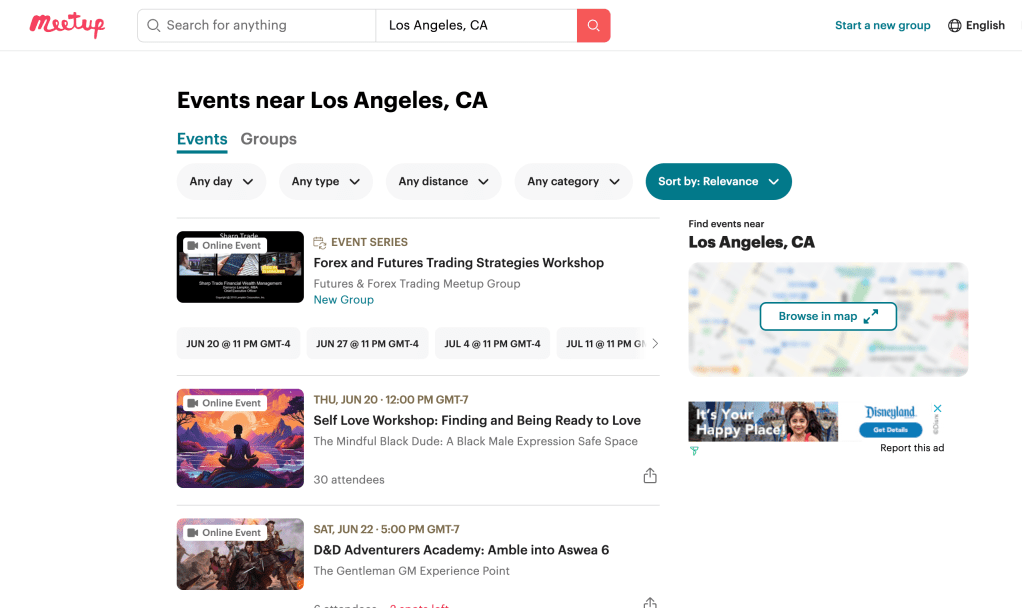The image size is (1022, 608).
Task: Click the expand arrows icon on map
Action: (x=871, y=316)
